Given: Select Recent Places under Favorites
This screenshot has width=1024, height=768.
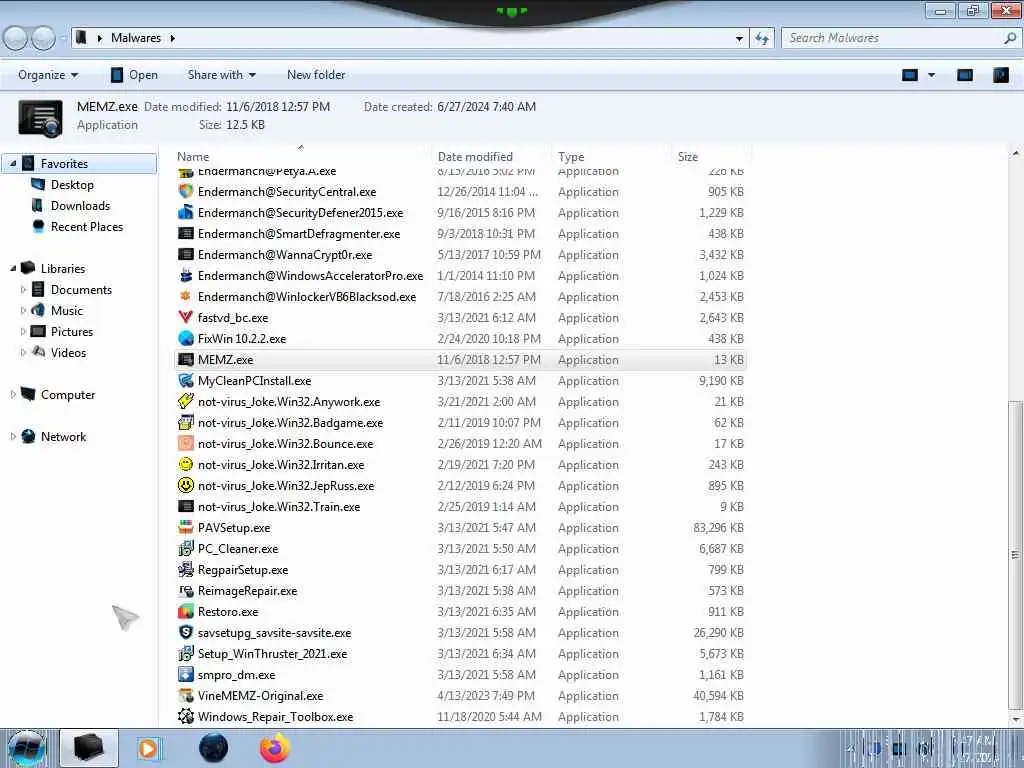Looking at the screenshot, I should 87,227.
